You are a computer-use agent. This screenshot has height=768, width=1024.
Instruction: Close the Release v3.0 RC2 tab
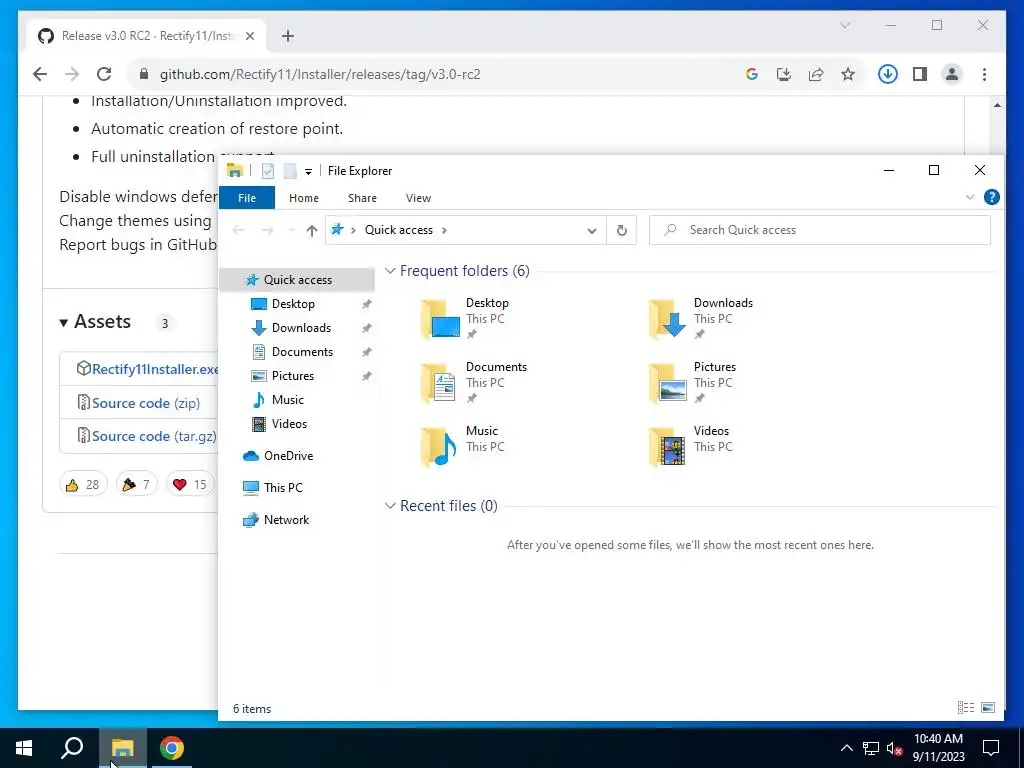[x=249, y=36]
